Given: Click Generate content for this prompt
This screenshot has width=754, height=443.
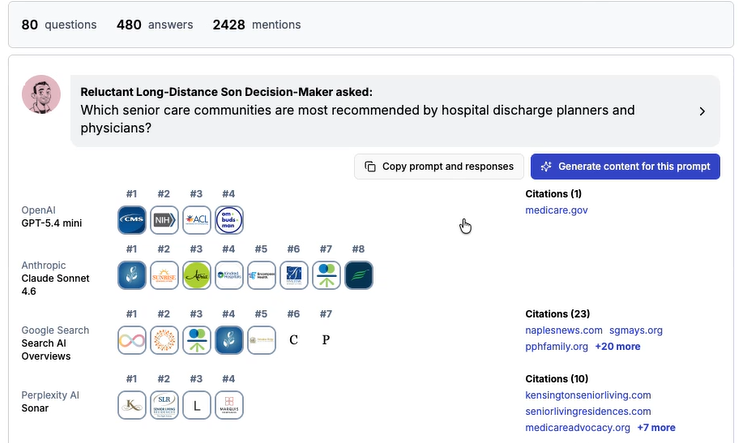Looking at the screenshot, I should [625, 166].
